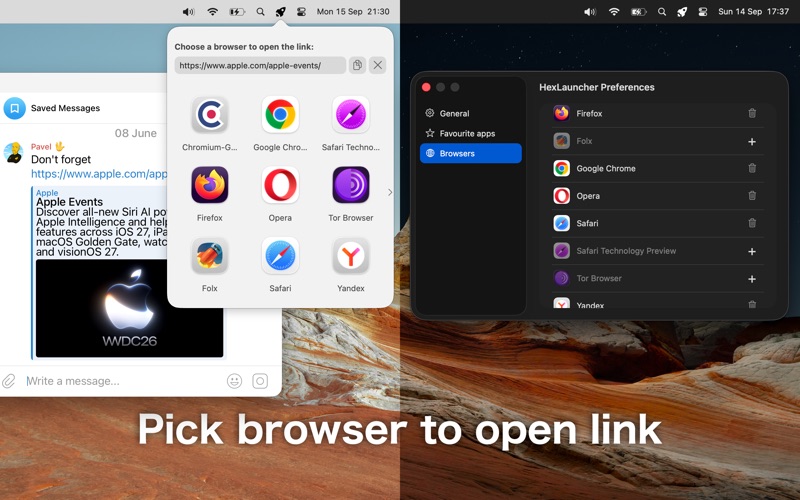
Task: Open Spotlight search in right menu bar
Action: [662, 11]
